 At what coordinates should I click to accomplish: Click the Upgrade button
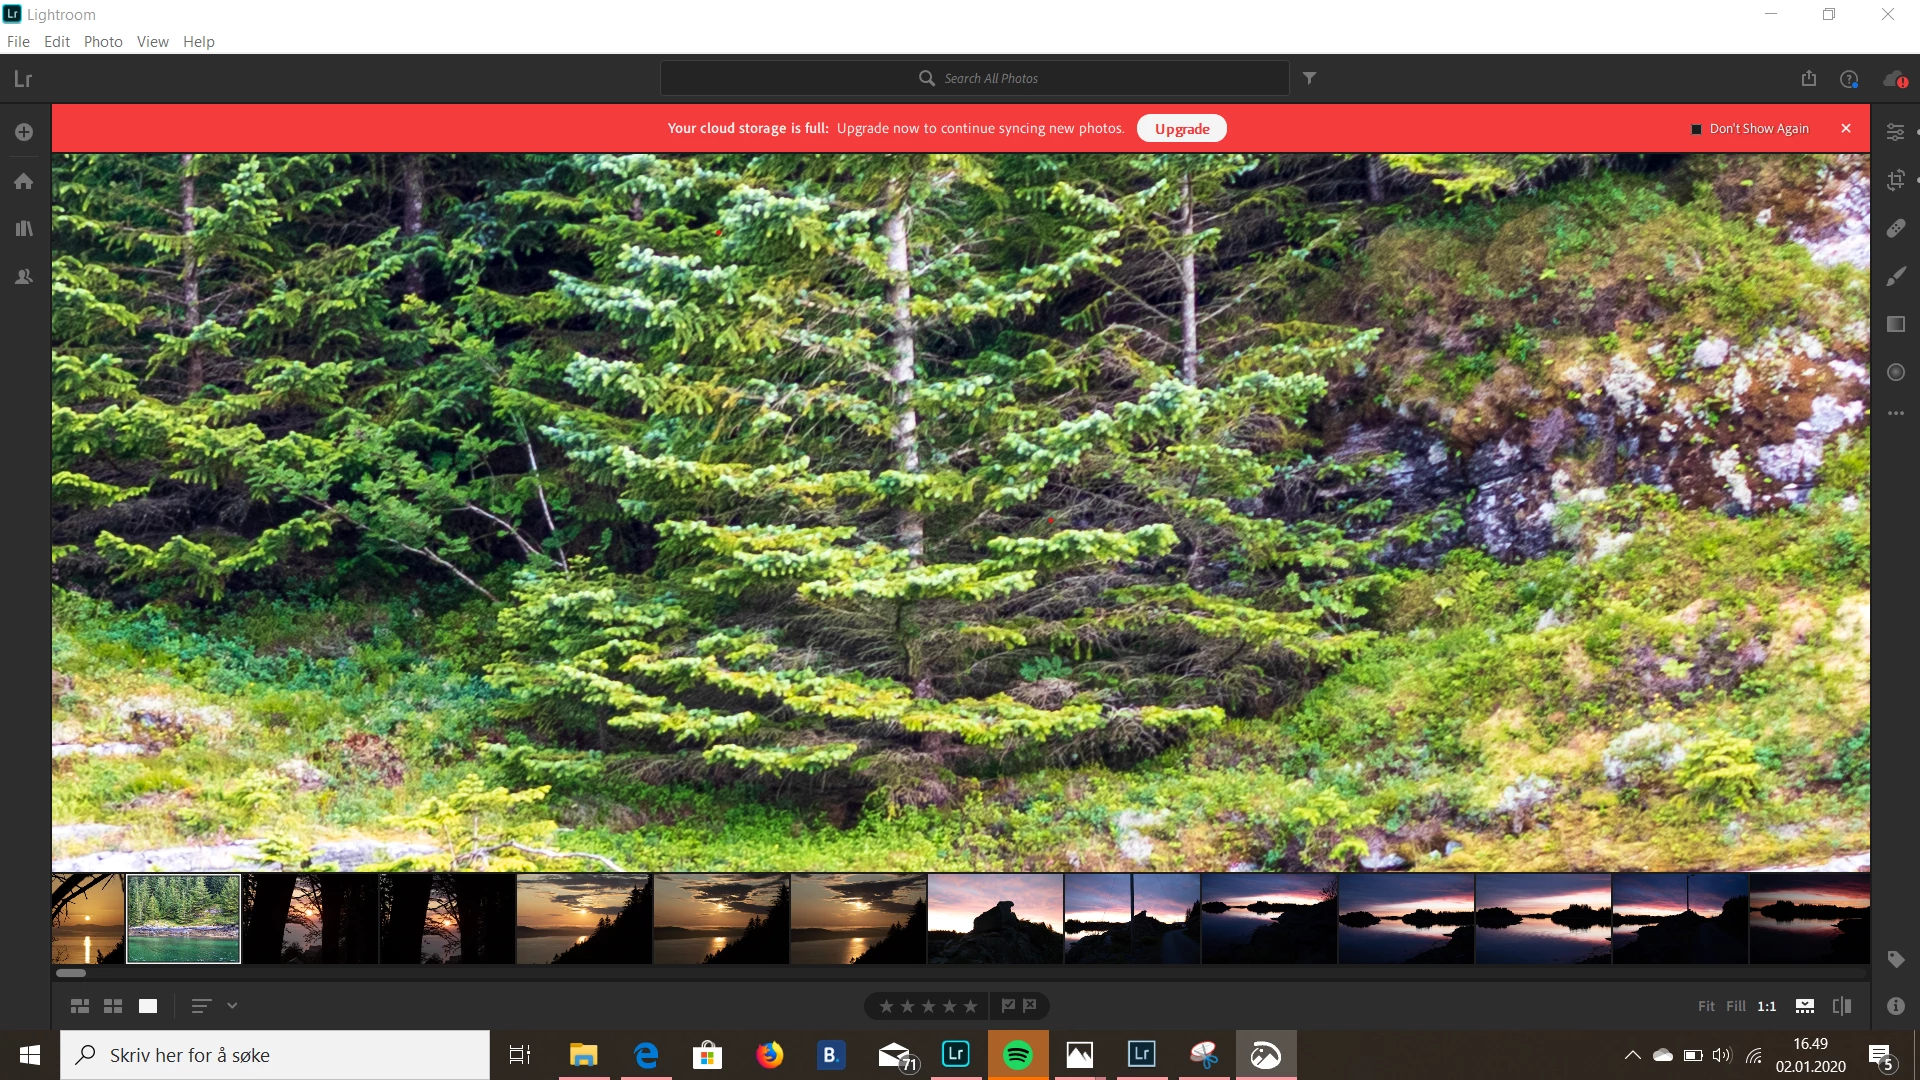point(1182,129)
